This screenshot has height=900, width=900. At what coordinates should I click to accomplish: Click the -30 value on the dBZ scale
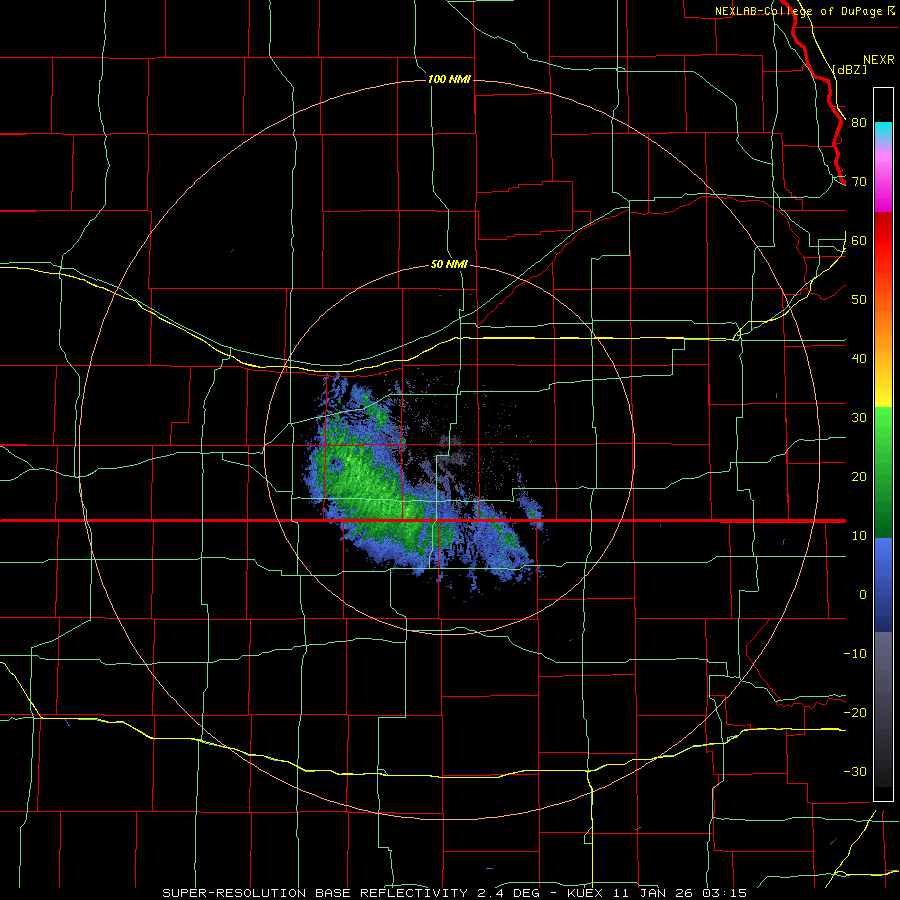pyautogui.click(x=855, y=771)
